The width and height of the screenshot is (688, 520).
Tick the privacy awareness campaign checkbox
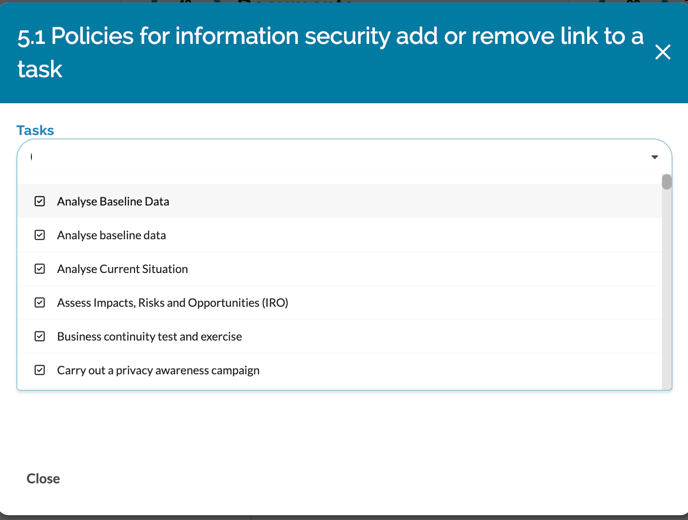tap(40, 370)
